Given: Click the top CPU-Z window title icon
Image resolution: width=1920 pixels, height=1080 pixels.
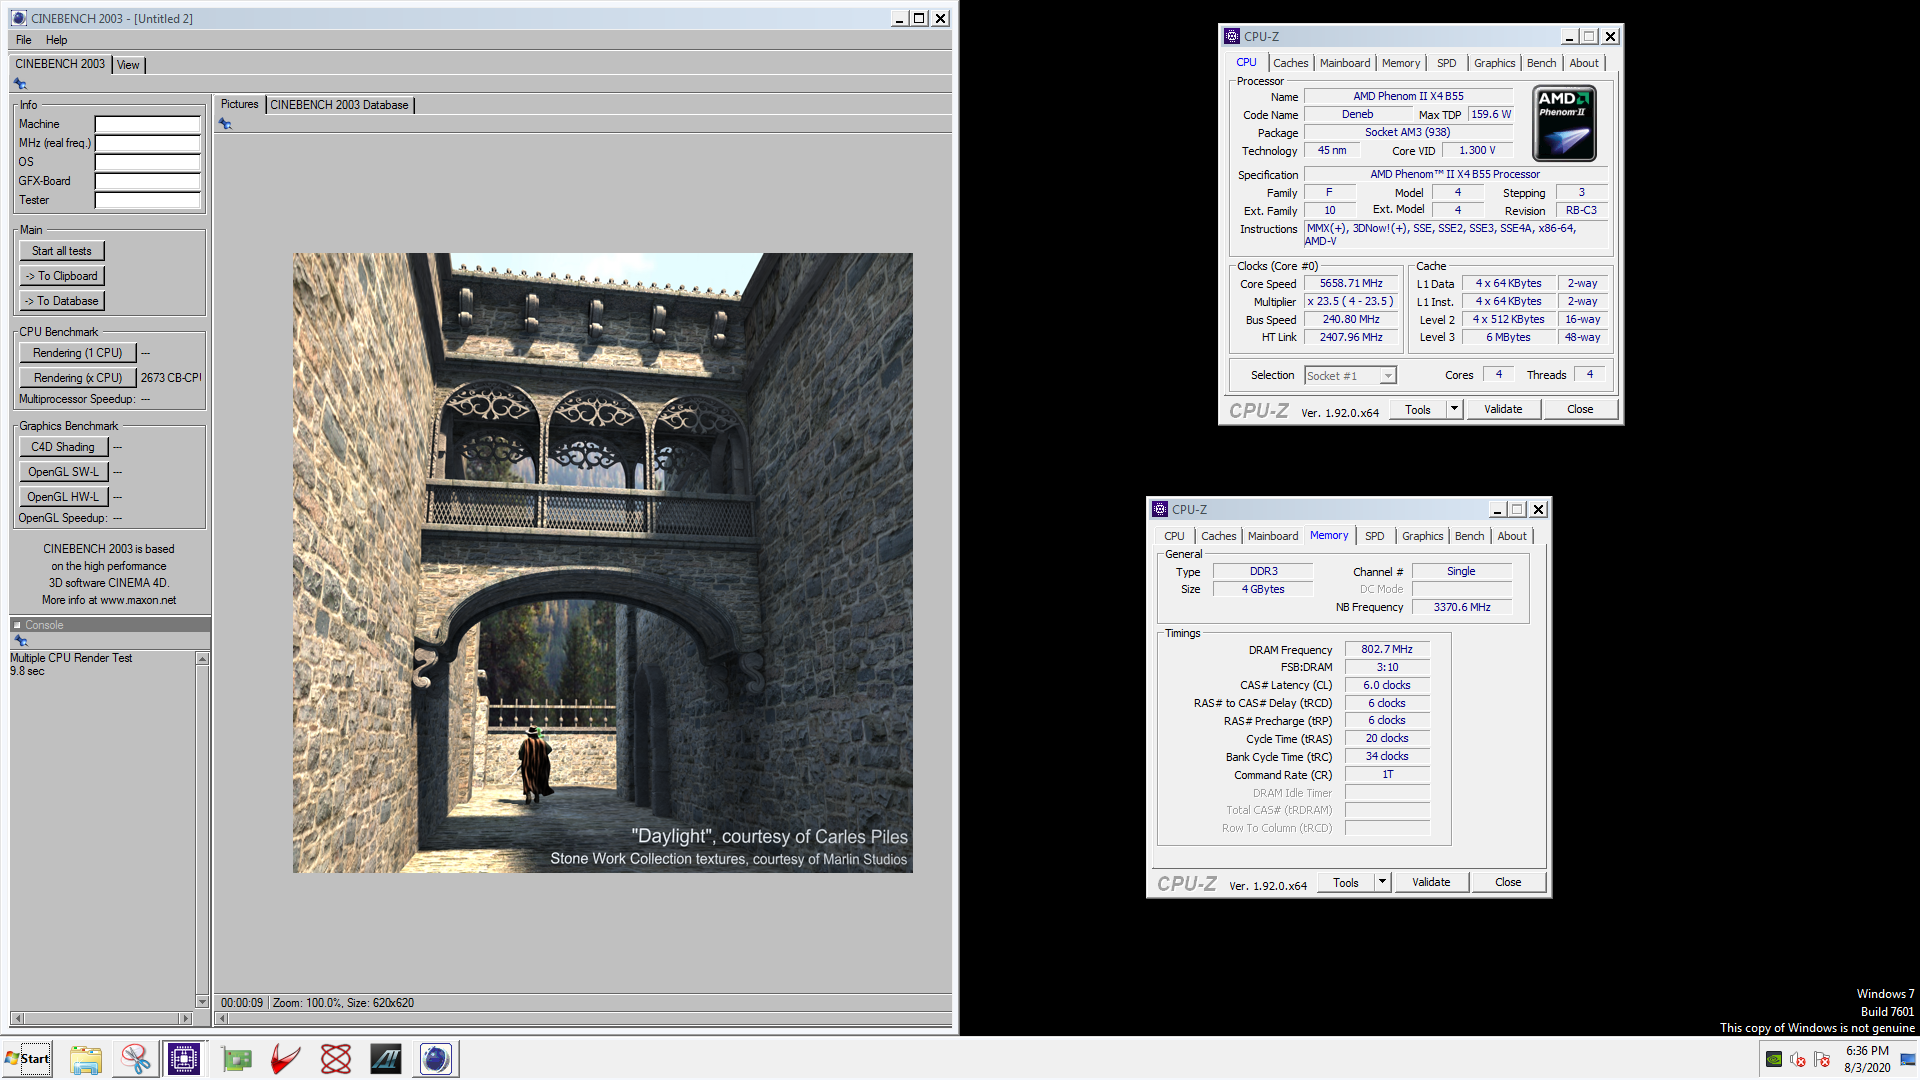Looking at the screenshot, I should [1232, 36].
